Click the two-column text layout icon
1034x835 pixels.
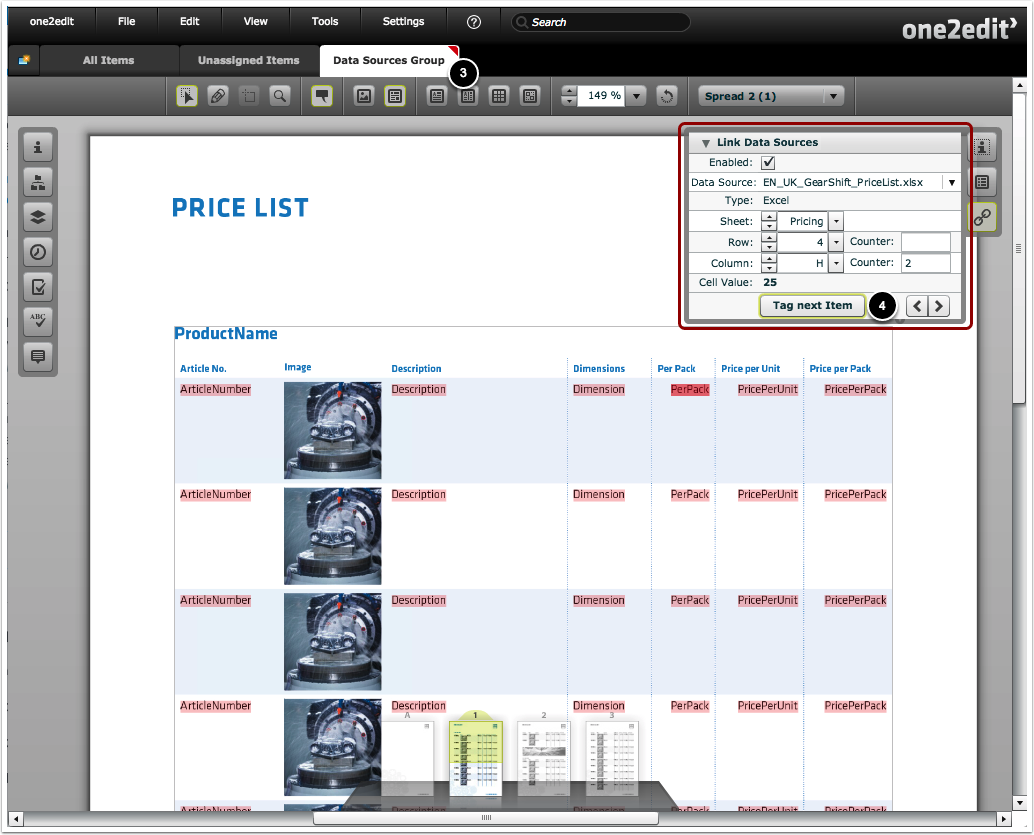[x=468, y=96]
